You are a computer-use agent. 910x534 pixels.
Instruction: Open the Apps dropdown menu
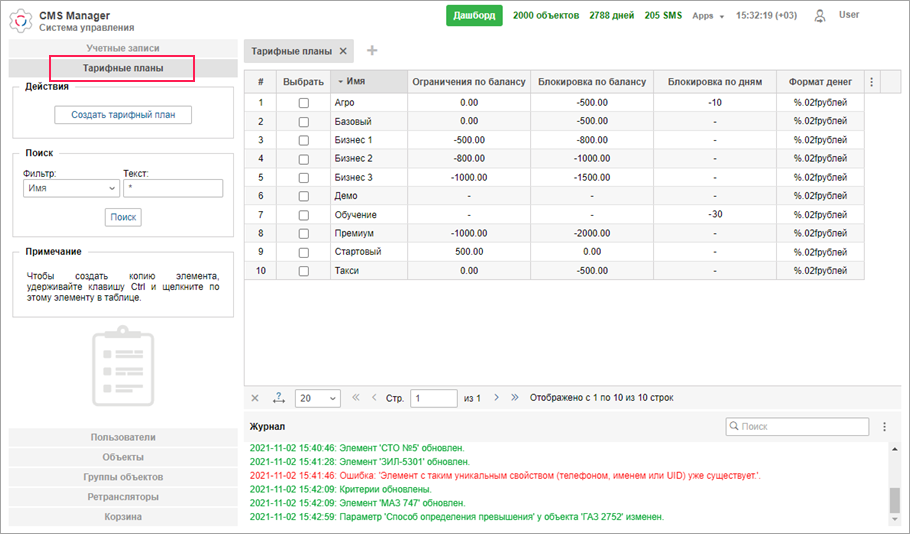point(708,16)
